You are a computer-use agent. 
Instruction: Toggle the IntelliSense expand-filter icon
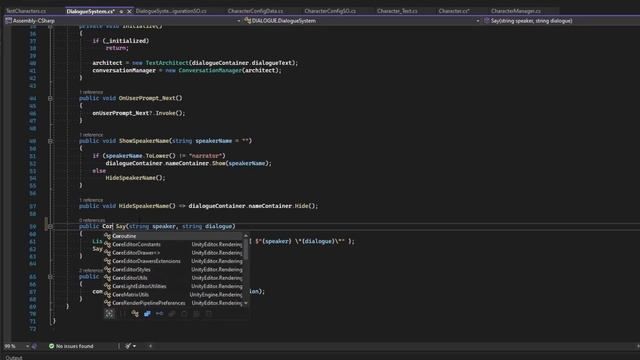pos(109,314)
